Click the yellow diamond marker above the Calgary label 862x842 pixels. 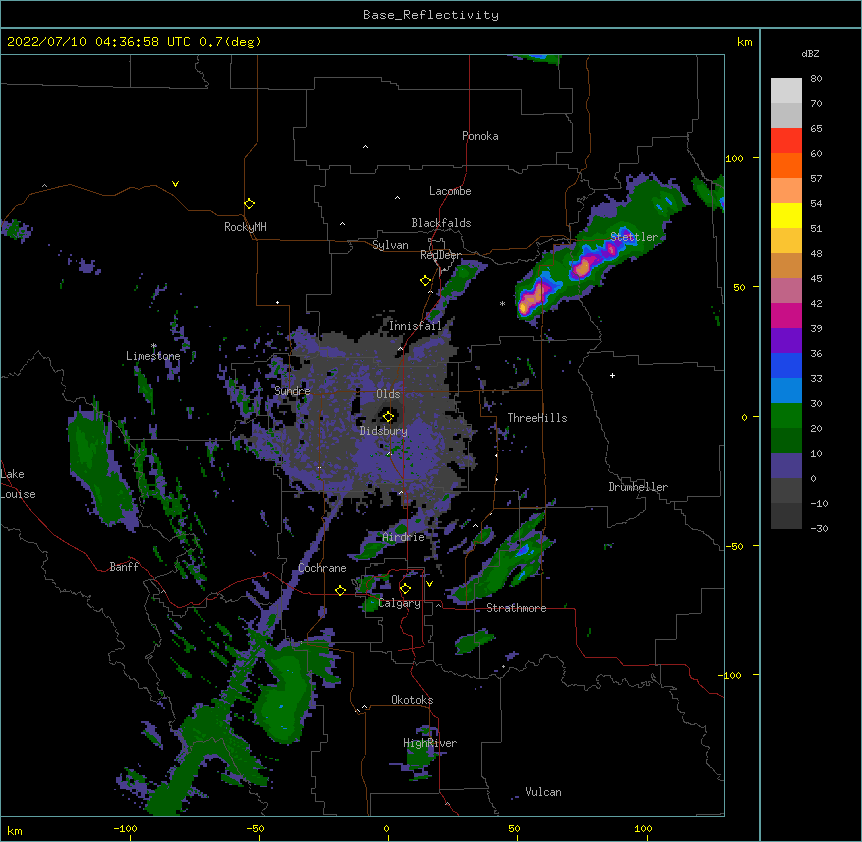coord(405,589)
